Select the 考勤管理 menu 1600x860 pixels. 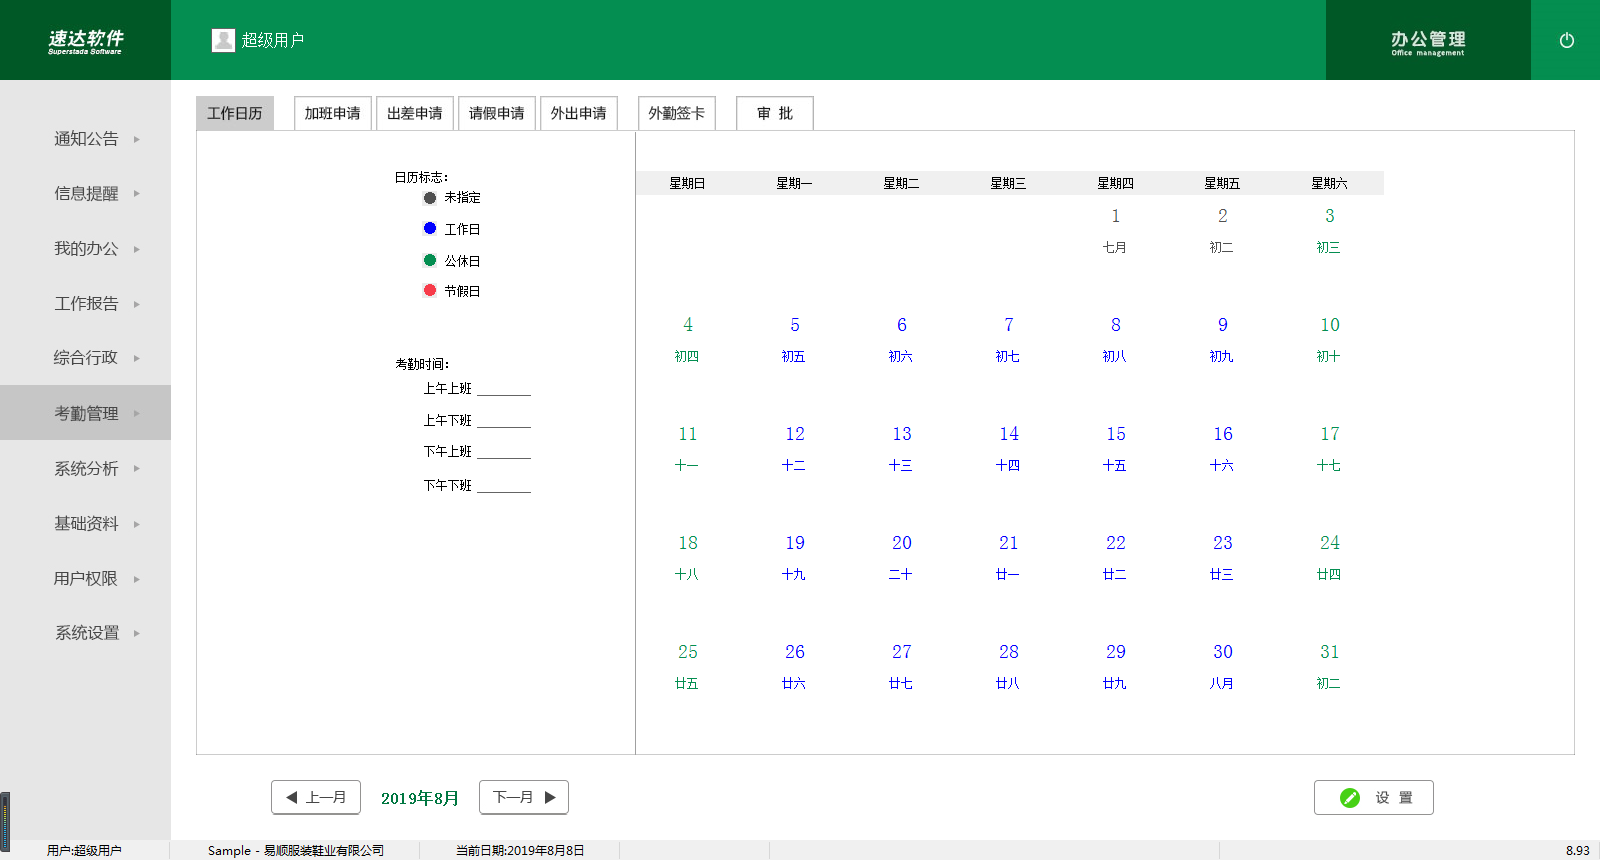coord(86,413)
